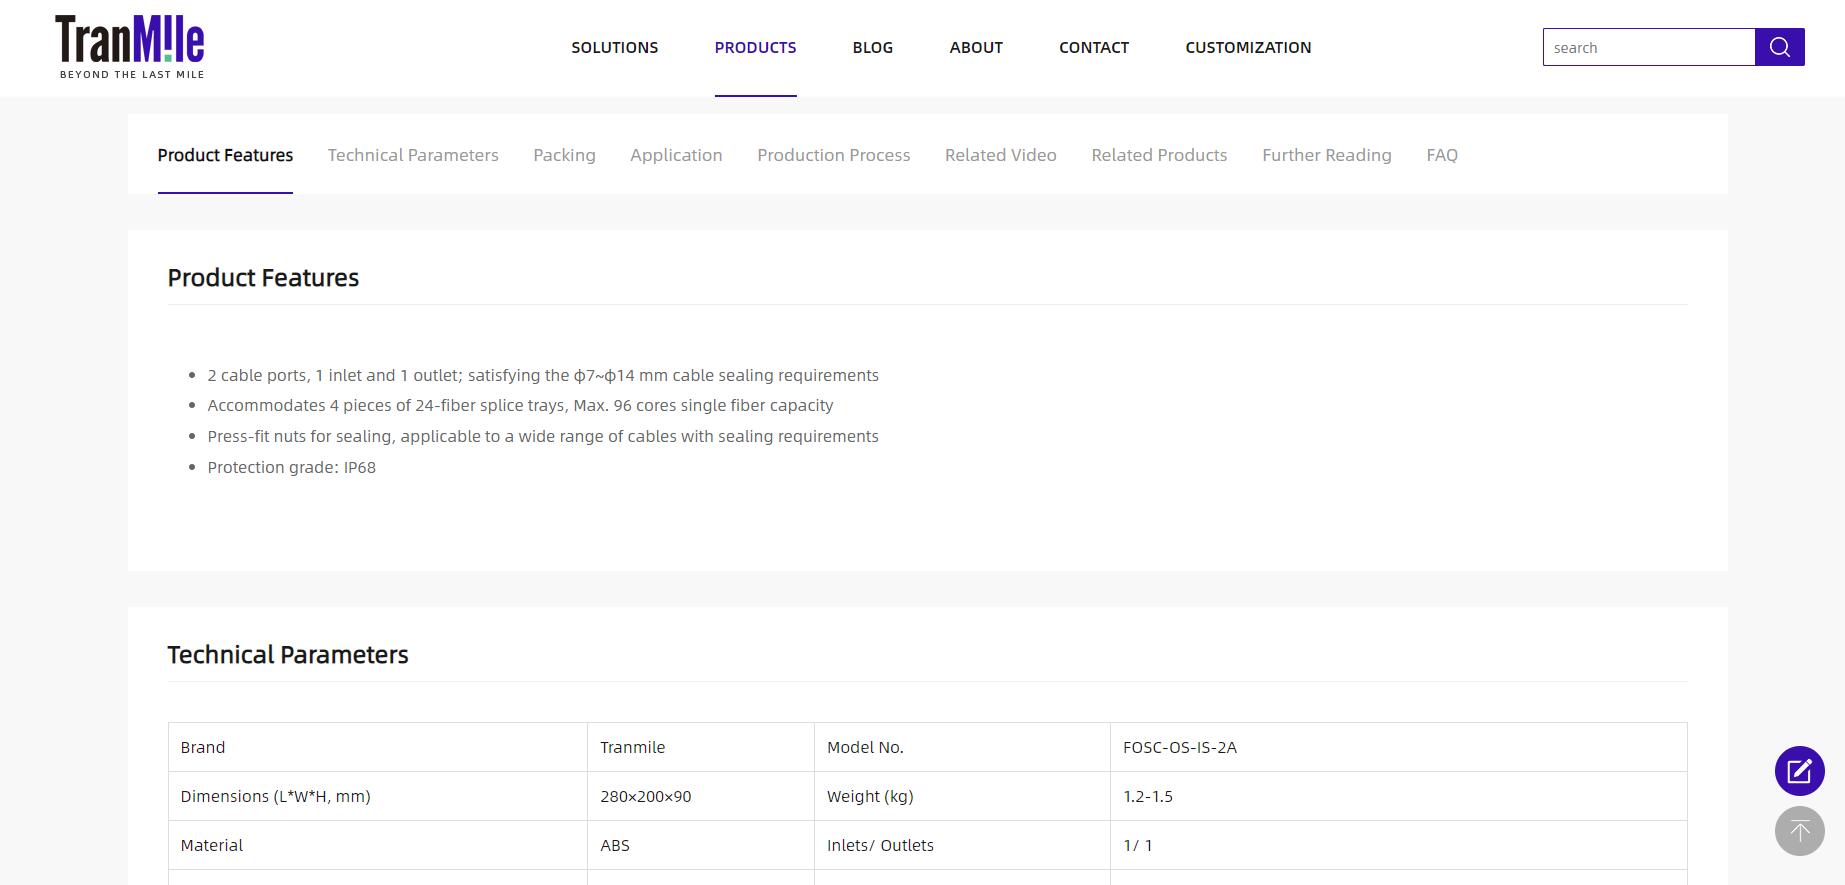Switch to Technical Parameters tab
This screenshot has width=1845, height=885.
tap(412, 155)
